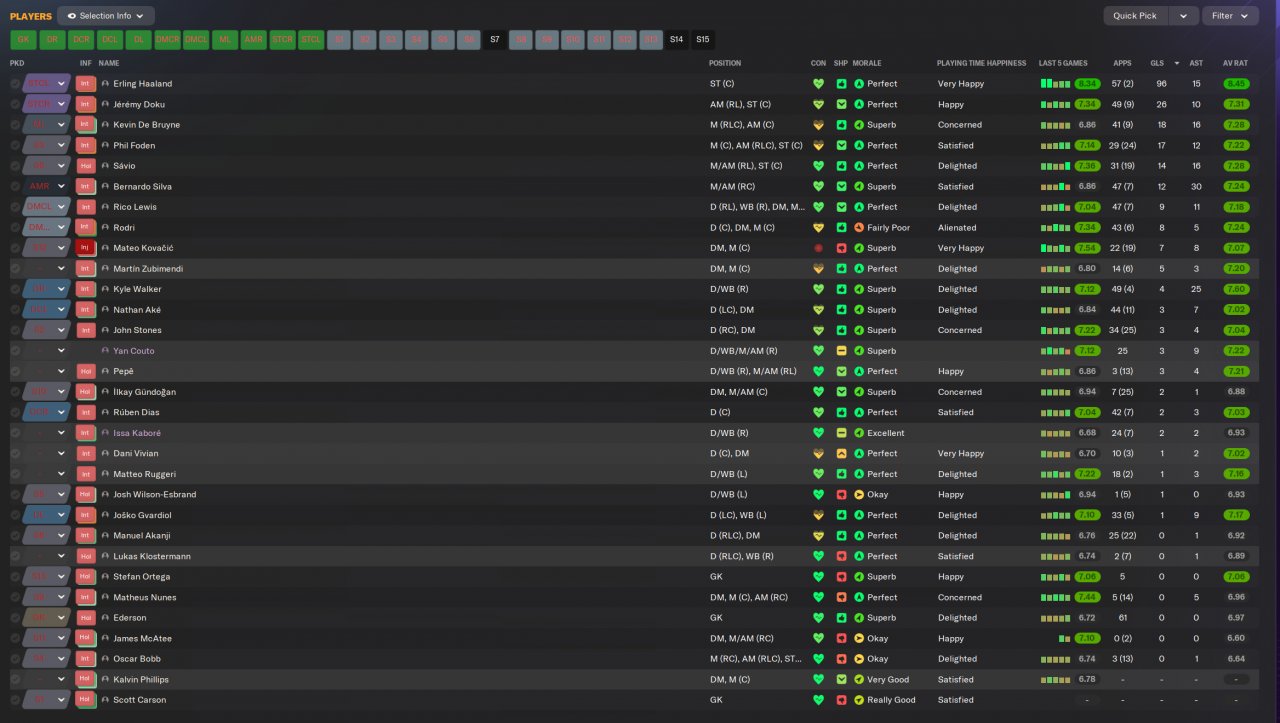Open the empty position dropdown for Martín Zubimendi

click(47, 269)
